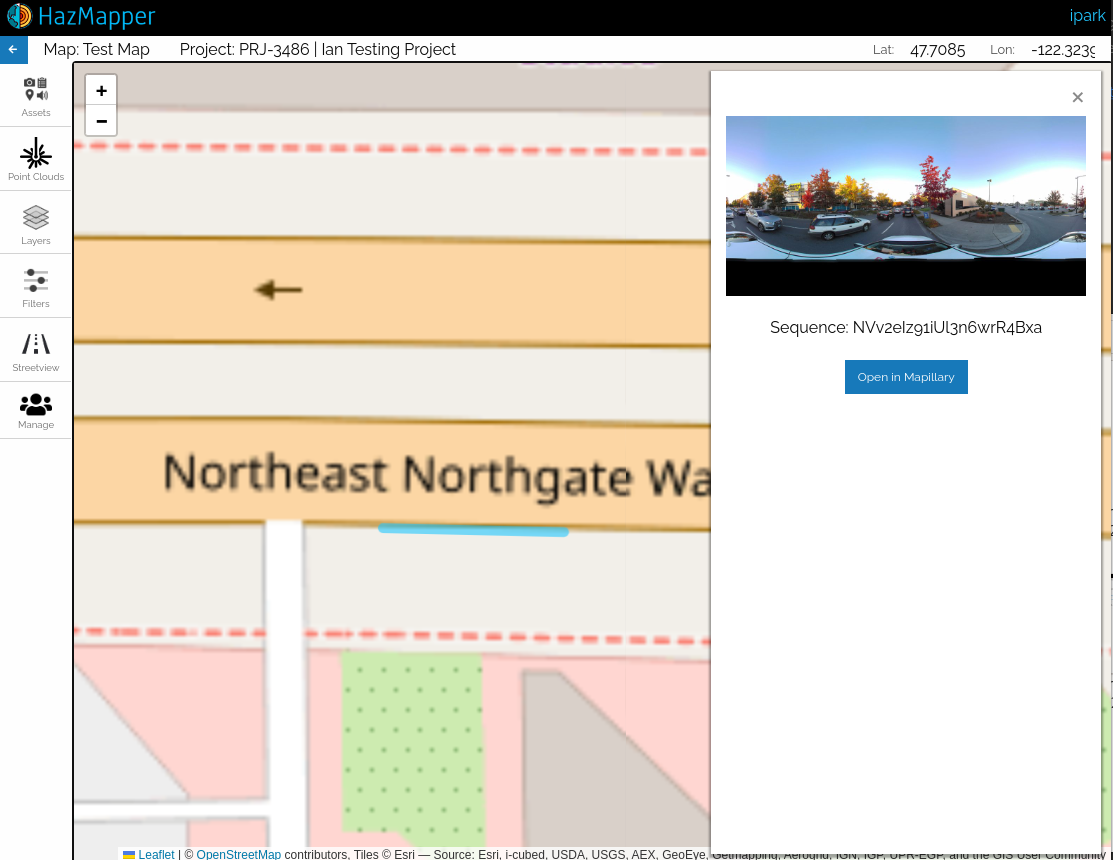Open the Filters panel
The width and height of the screenshot is (1113, 860).
pos(36,287)
